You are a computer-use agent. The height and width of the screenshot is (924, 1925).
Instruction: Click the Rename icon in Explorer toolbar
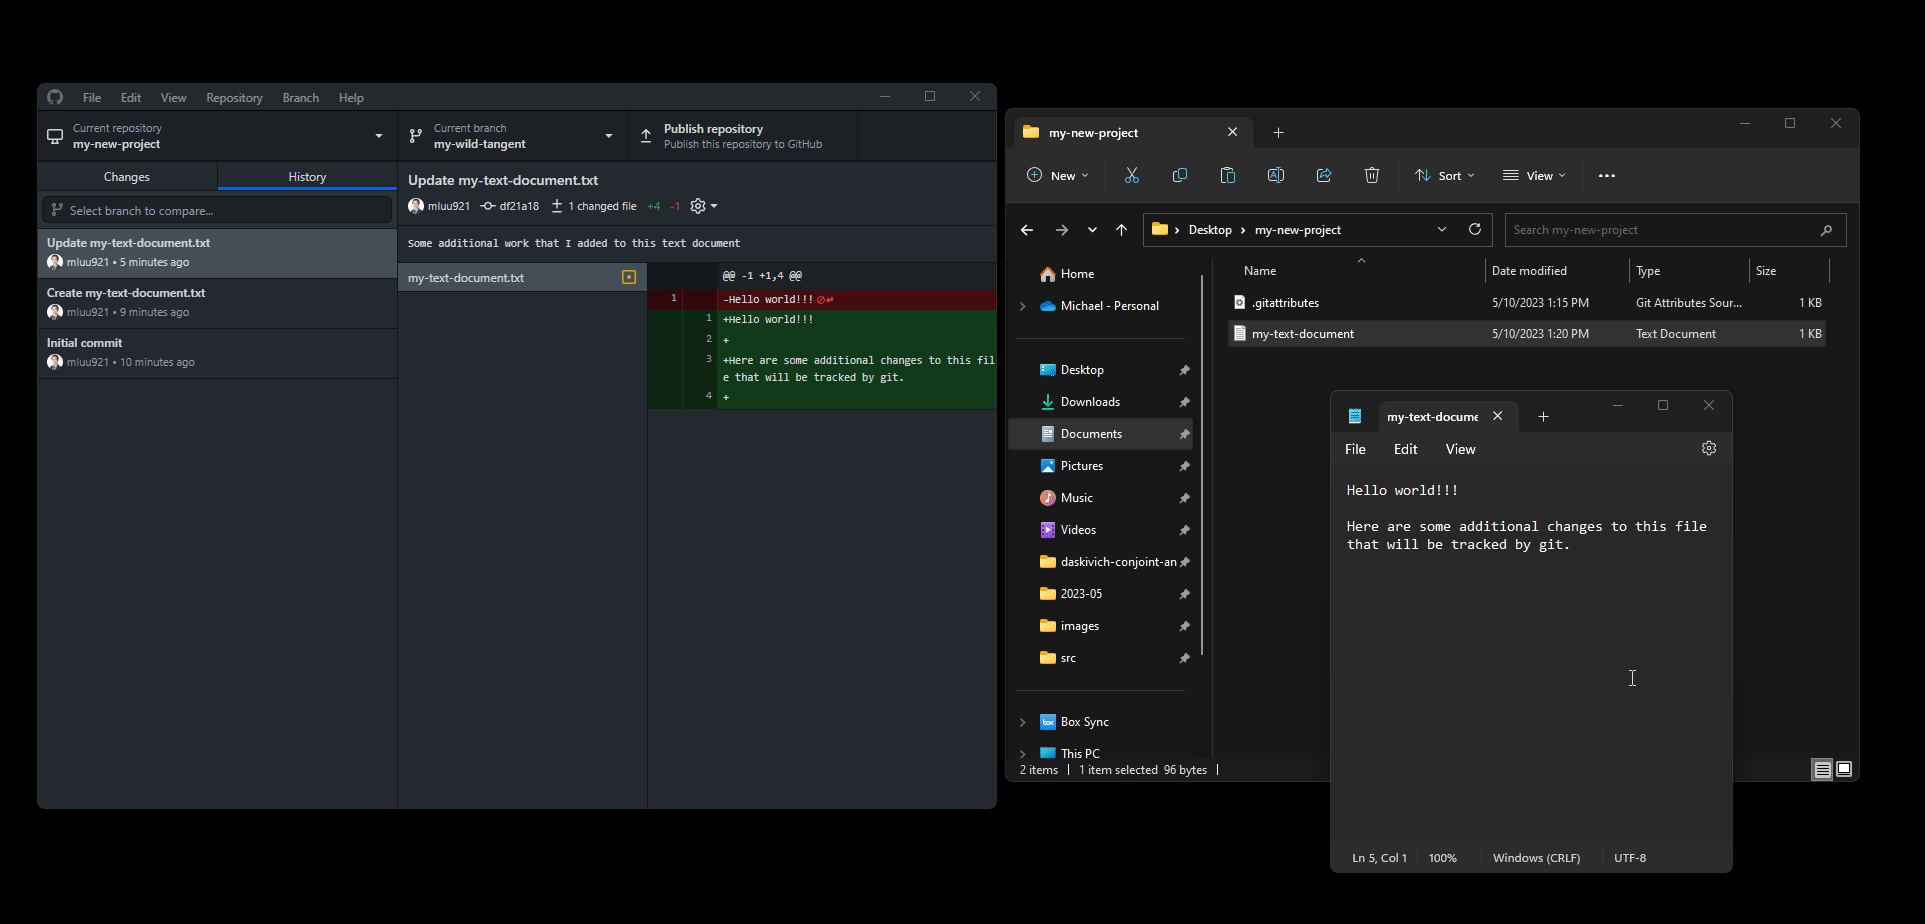1276,175
